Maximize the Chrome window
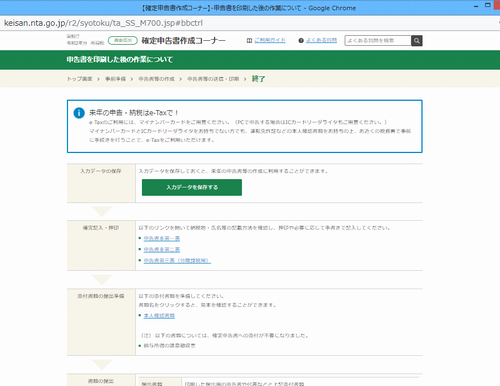 (x=488, y=5)
